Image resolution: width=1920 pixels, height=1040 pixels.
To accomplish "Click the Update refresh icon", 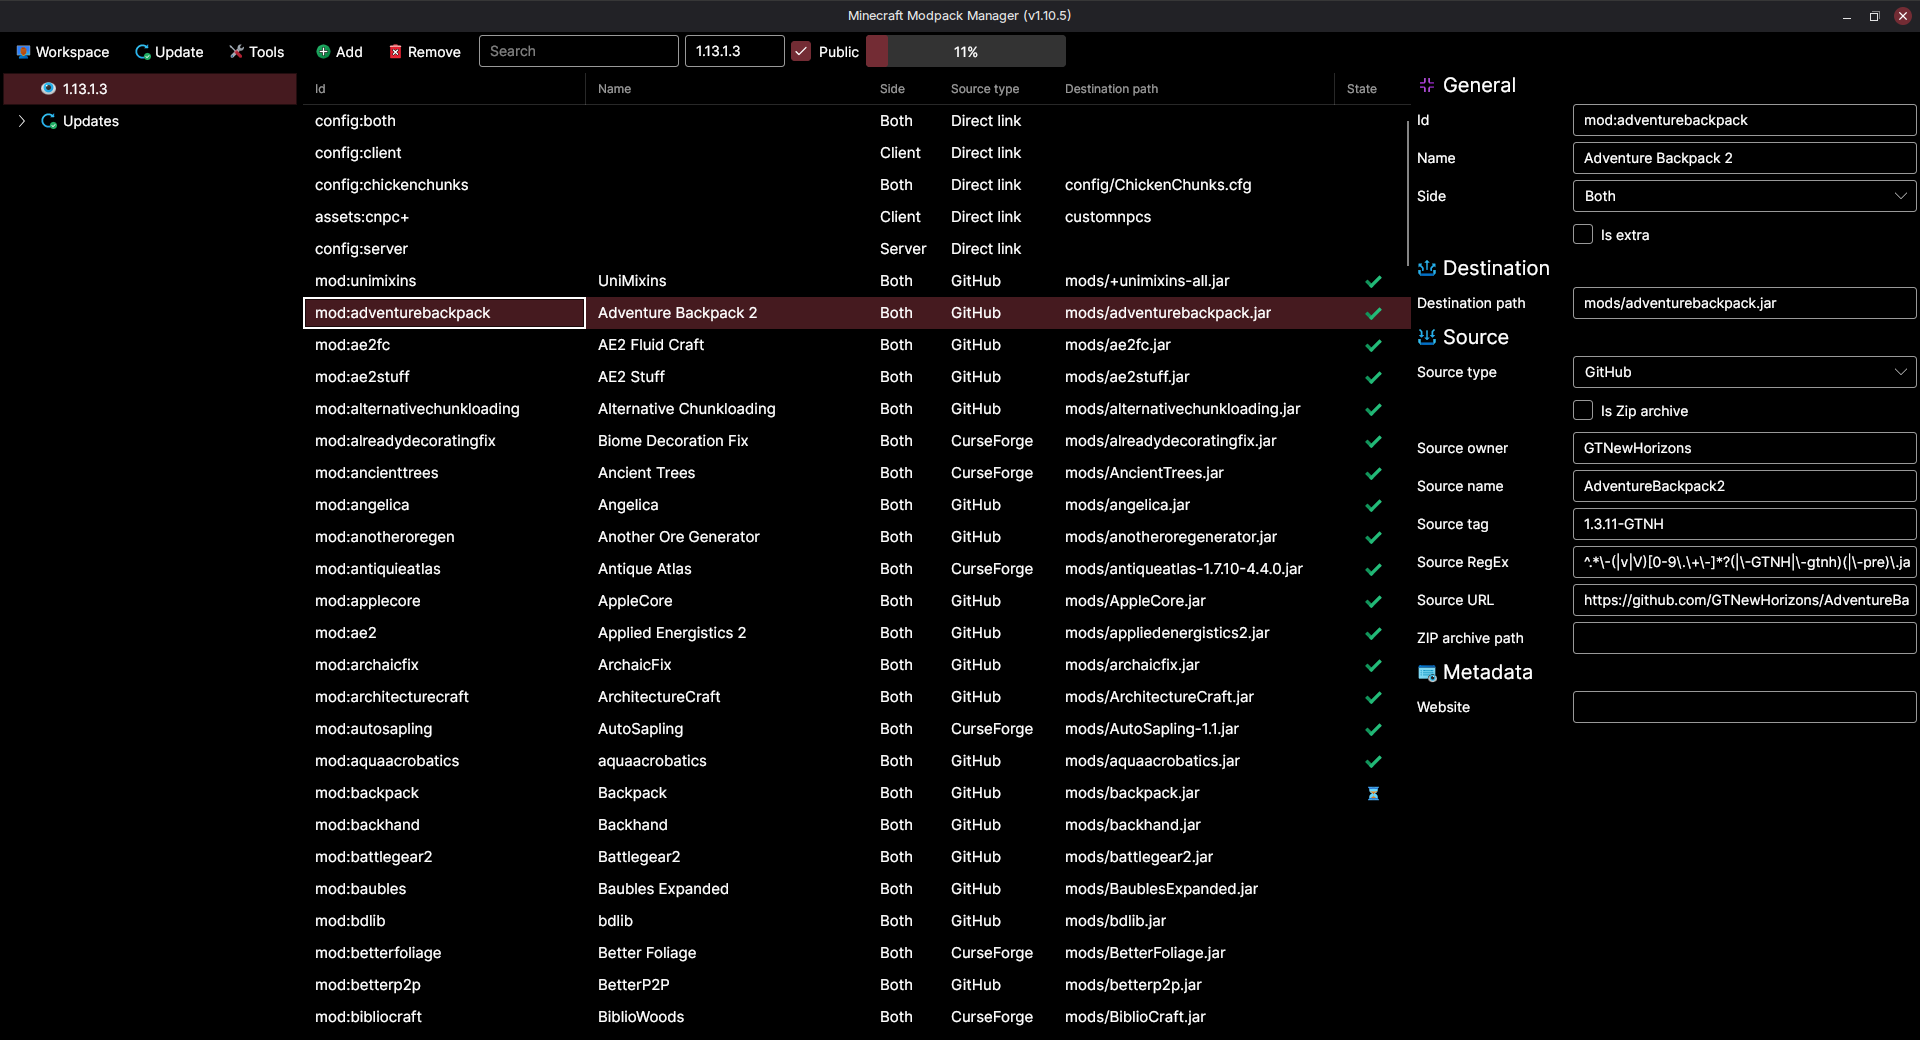I will [143, 52].
